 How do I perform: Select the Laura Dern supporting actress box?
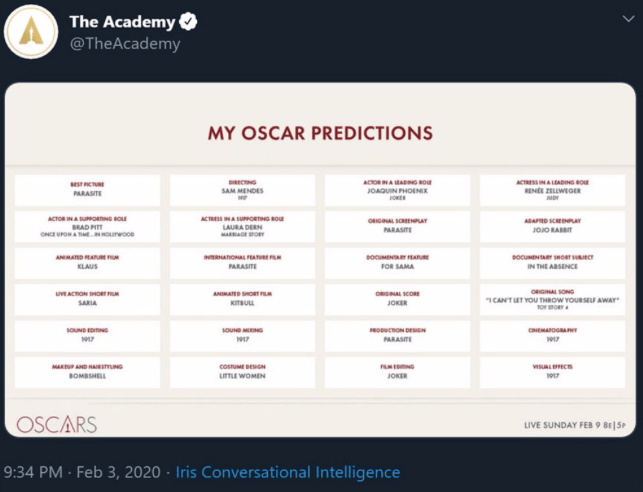242,226
